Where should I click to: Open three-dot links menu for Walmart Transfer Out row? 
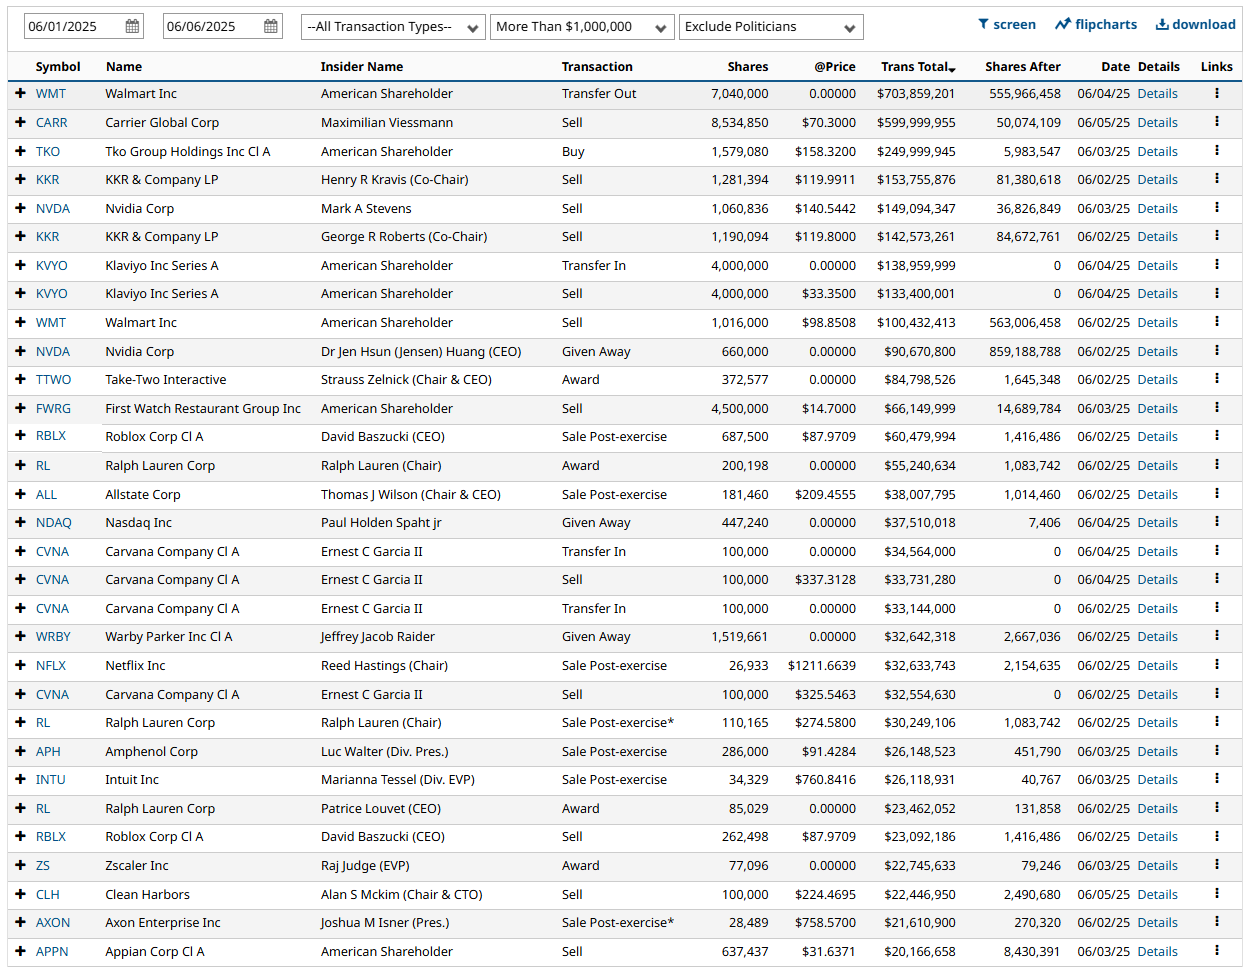click(x=1217, y=93)
